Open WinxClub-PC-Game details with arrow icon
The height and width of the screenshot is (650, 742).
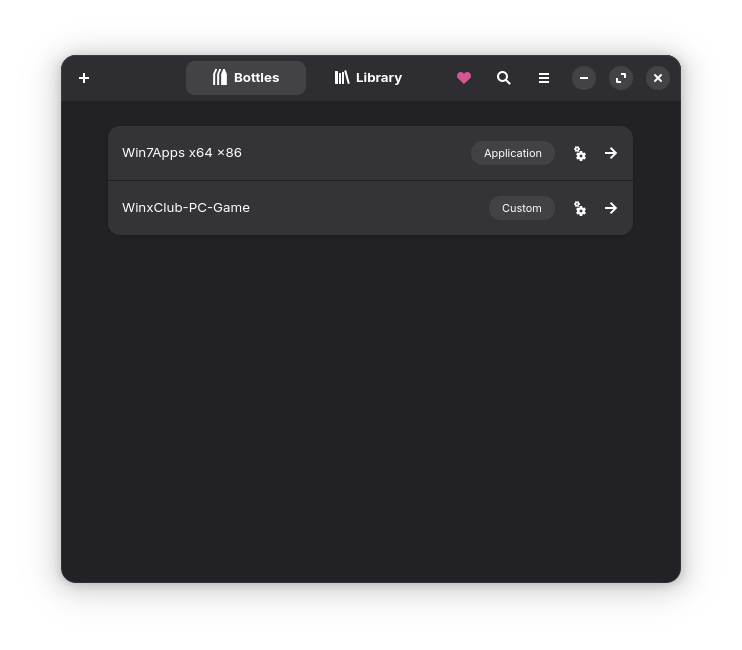(x=611, y=208)
